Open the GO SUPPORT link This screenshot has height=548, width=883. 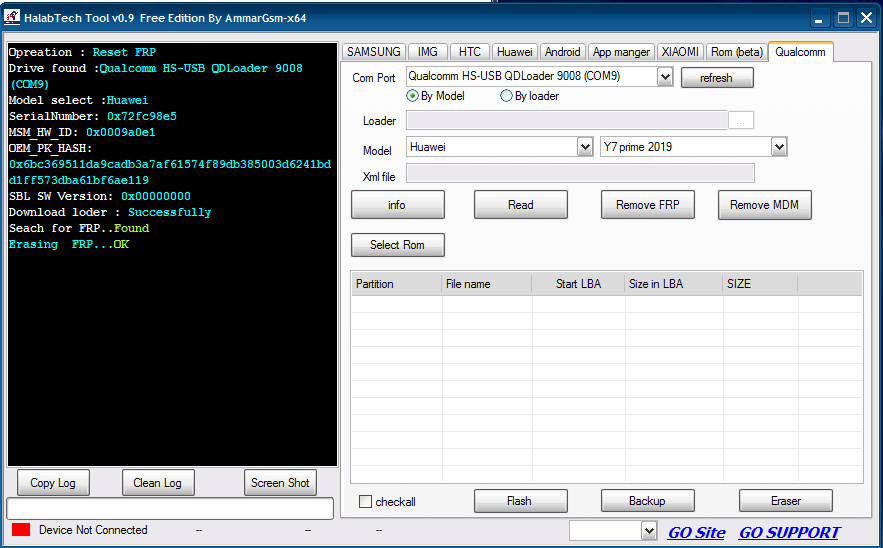tap(789, 532)
